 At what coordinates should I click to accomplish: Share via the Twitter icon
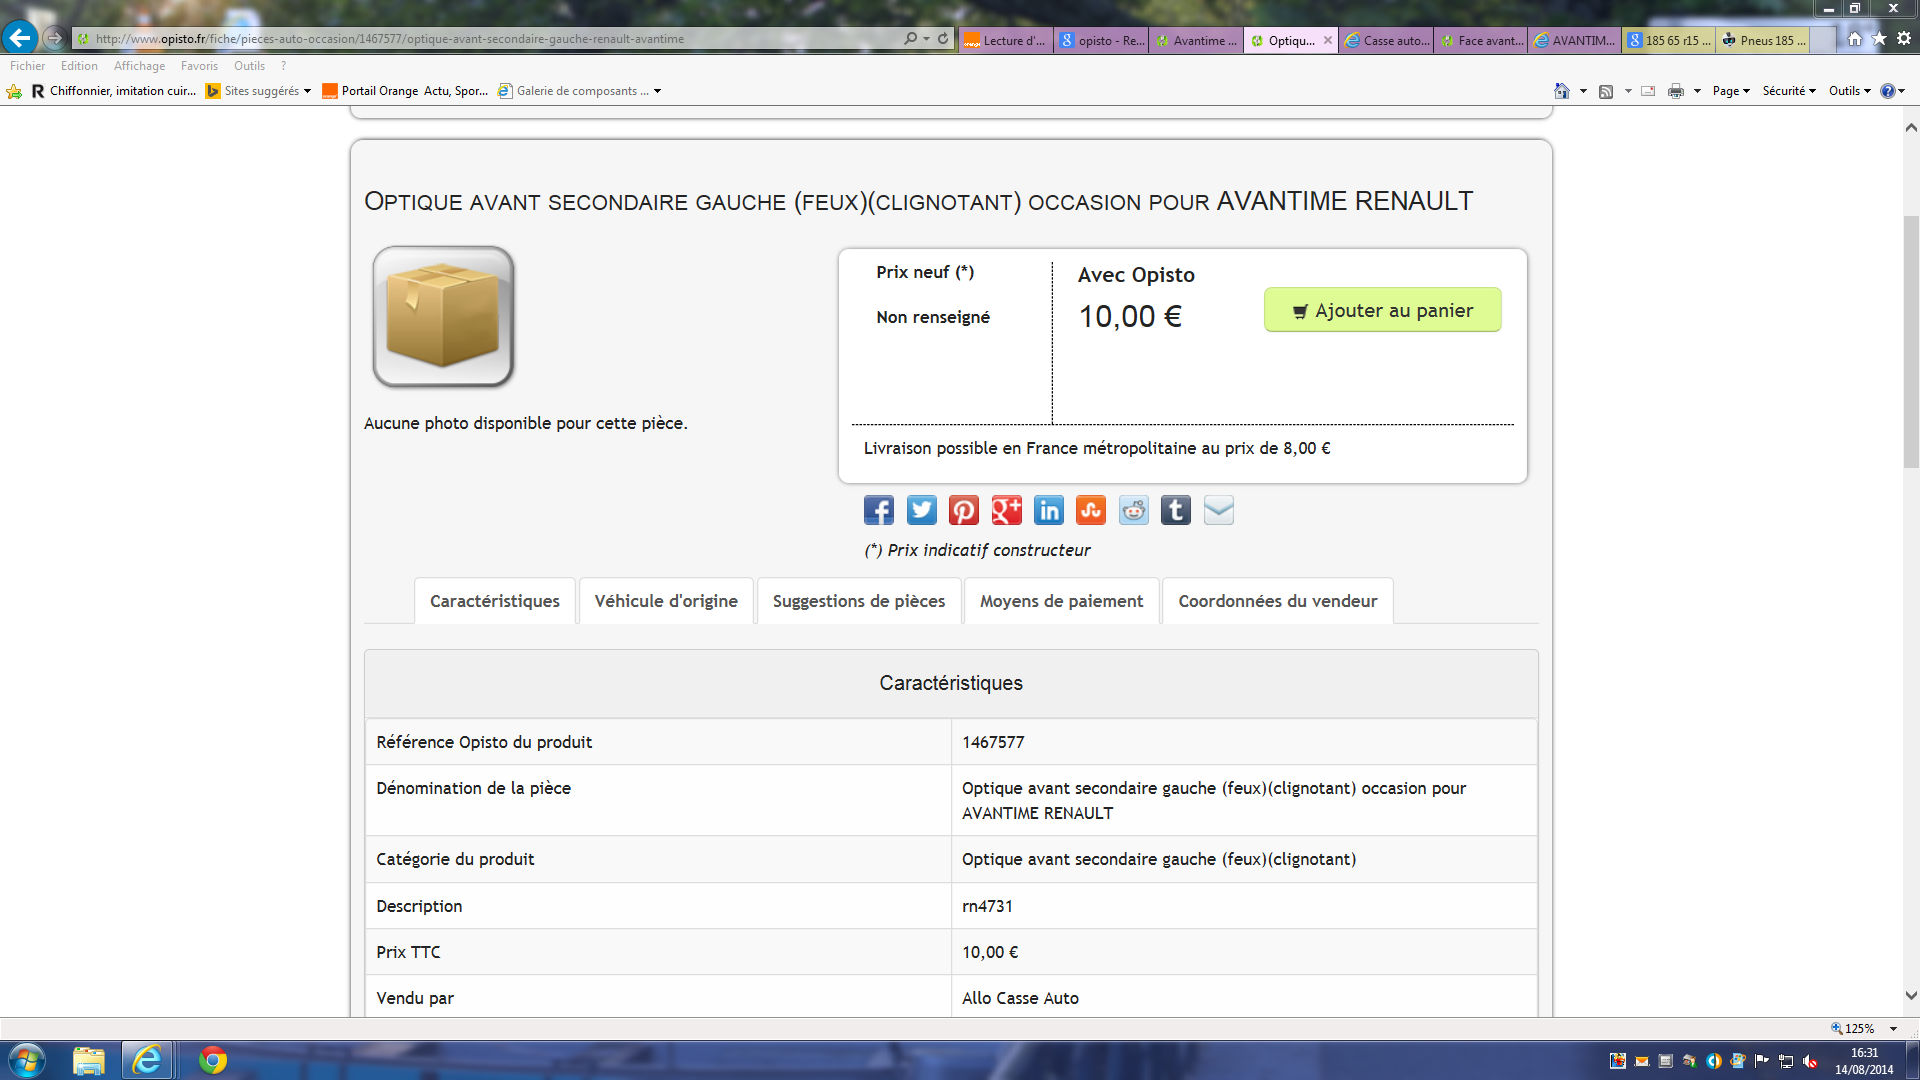(x=921, y=511)
